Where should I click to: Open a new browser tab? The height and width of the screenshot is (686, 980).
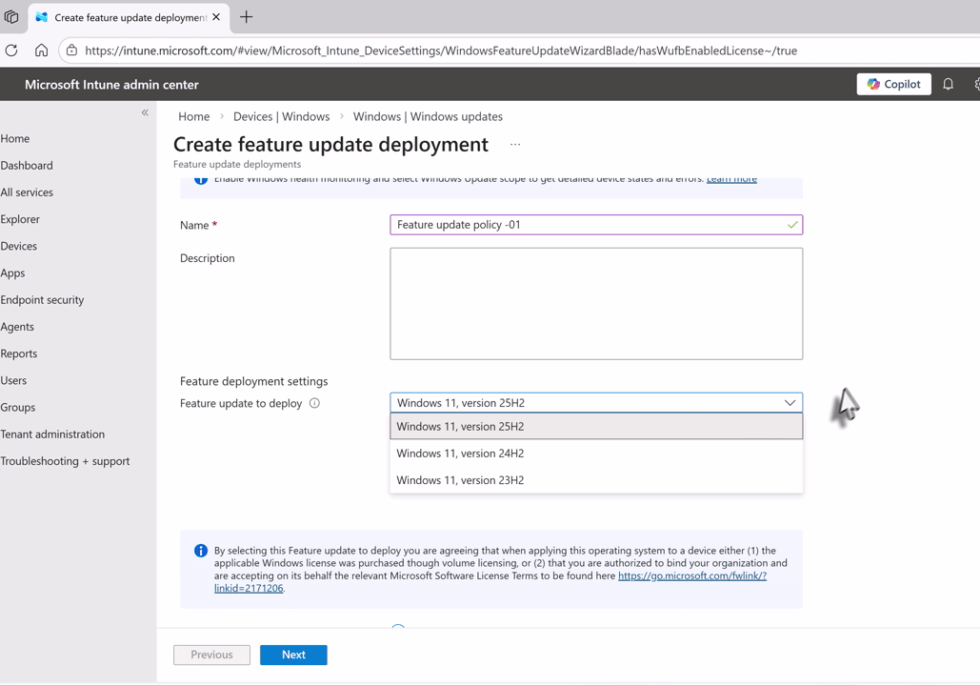coord(246,17)
